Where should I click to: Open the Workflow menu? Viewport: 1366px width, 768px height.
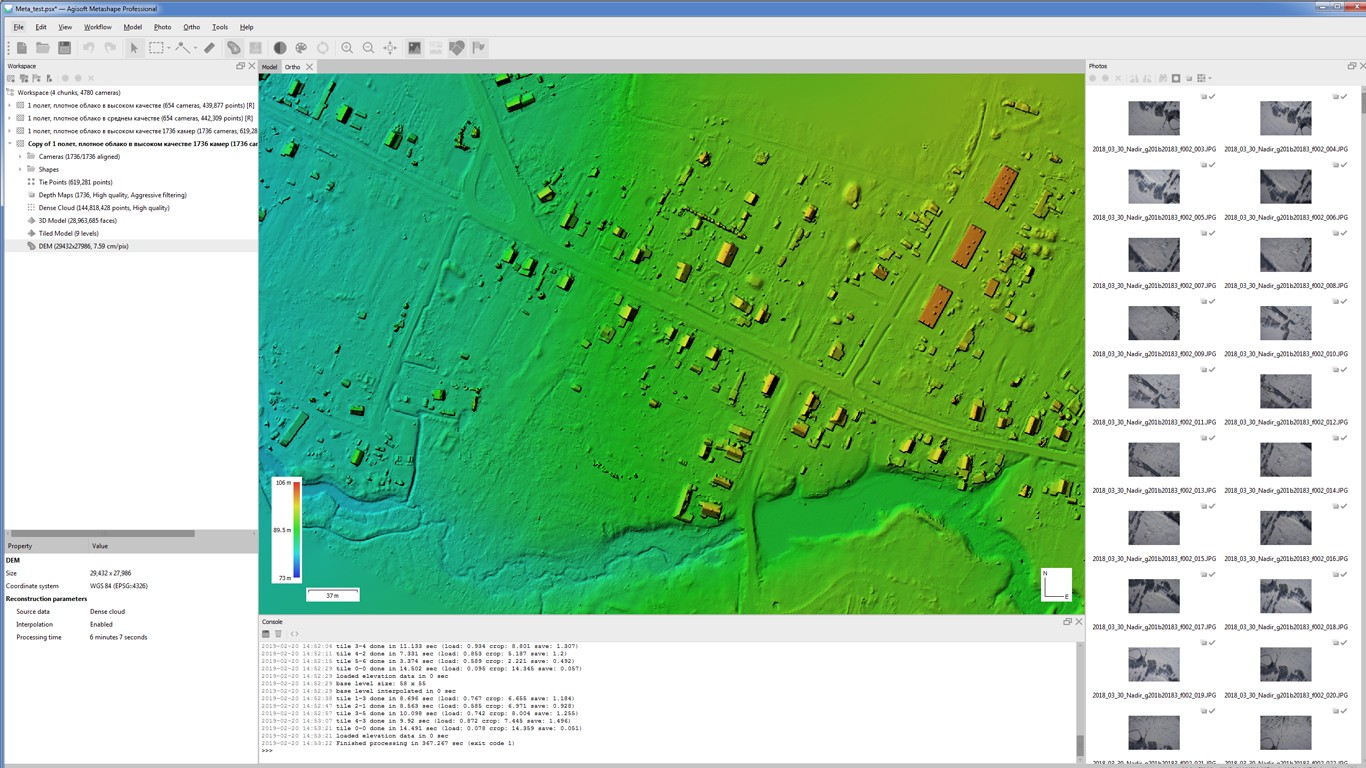coord(97,27)
